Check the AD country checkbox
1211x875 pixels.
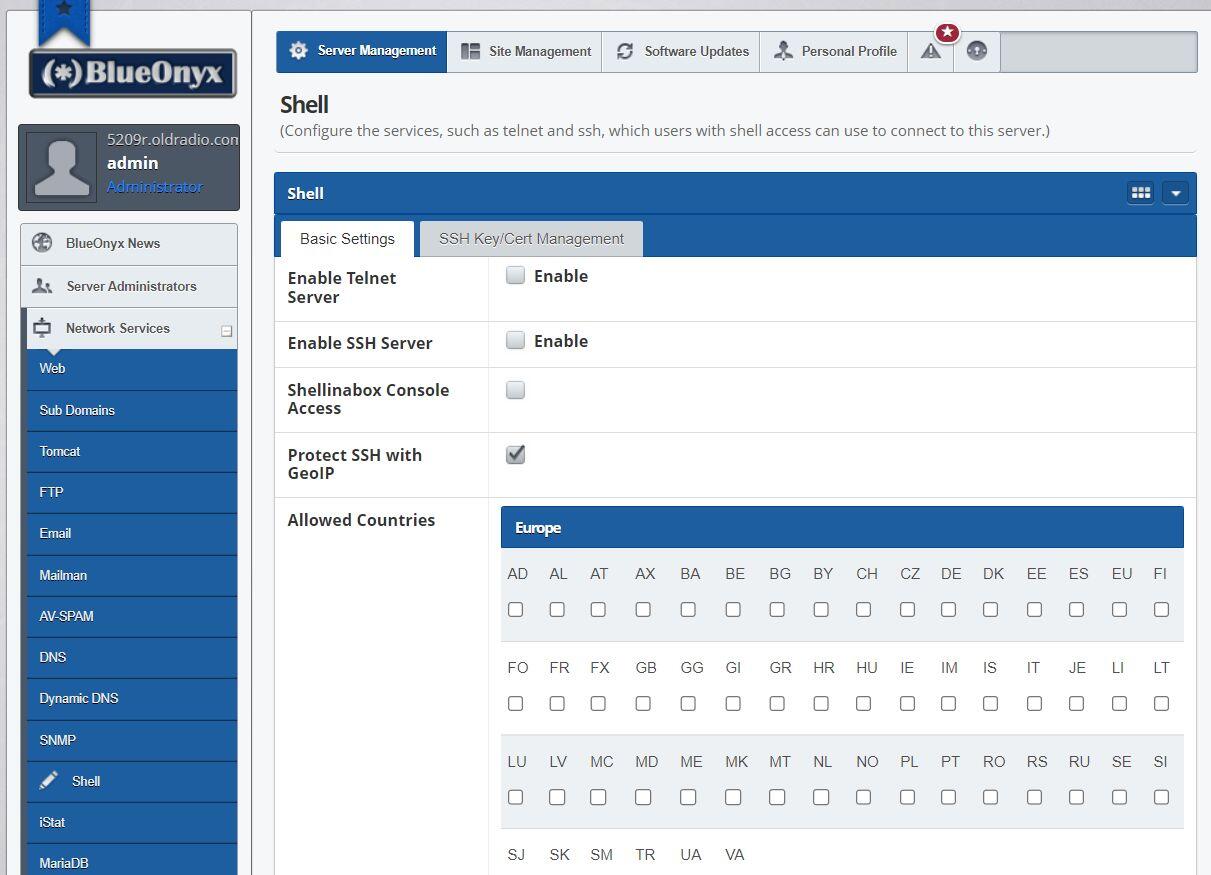(x=515, y=609)
